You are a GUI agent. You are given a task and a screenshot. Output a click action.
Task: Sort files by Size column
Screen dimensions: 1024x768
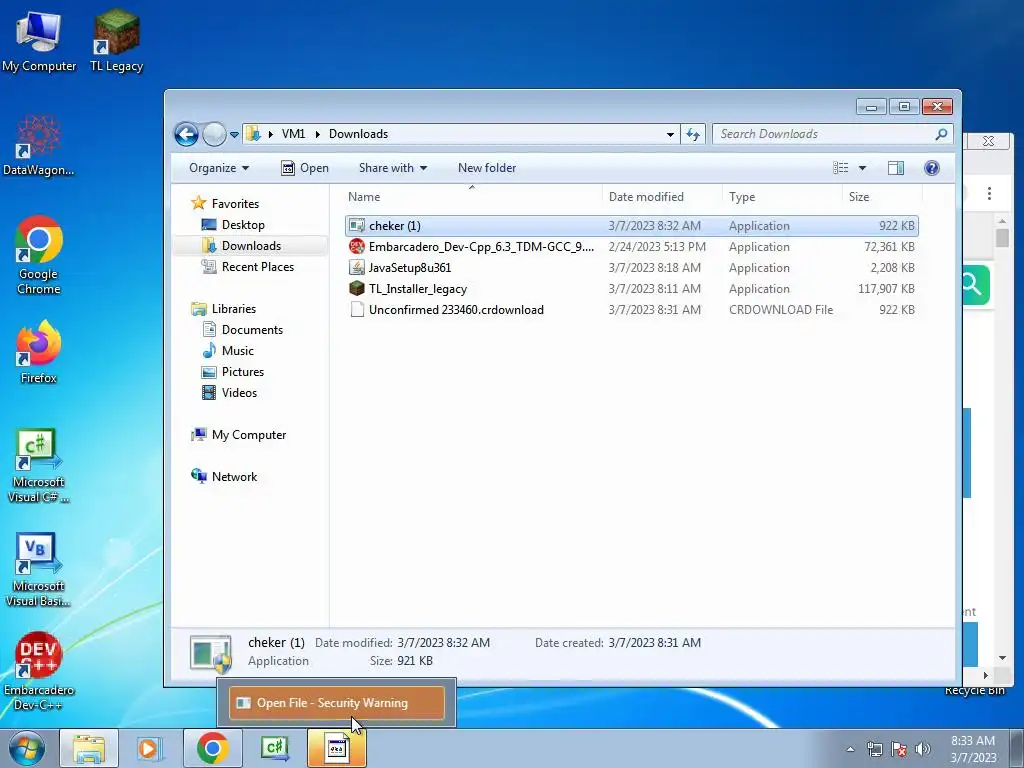[882, 197]
